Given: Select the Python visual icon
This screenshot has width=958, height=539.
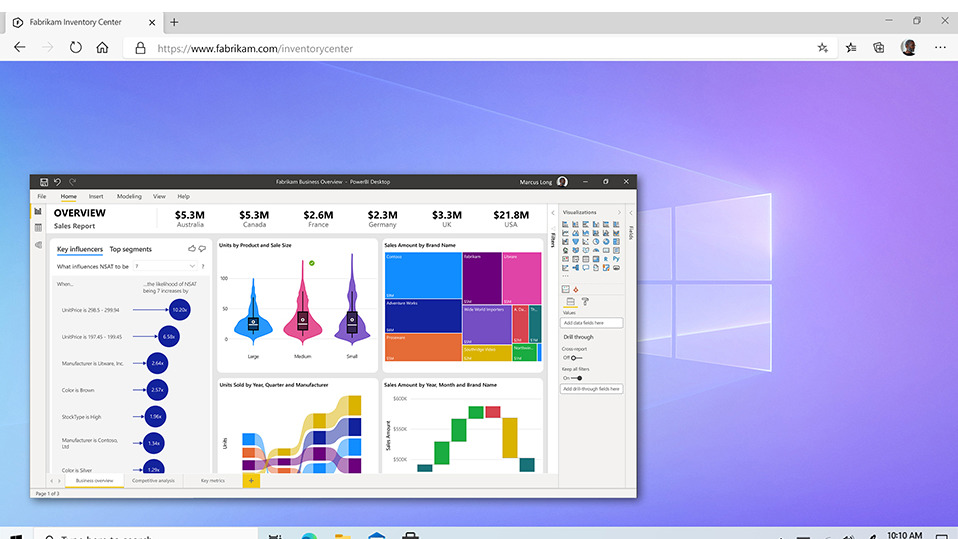Looking at the screenshot, I should (x=616, y=259).
